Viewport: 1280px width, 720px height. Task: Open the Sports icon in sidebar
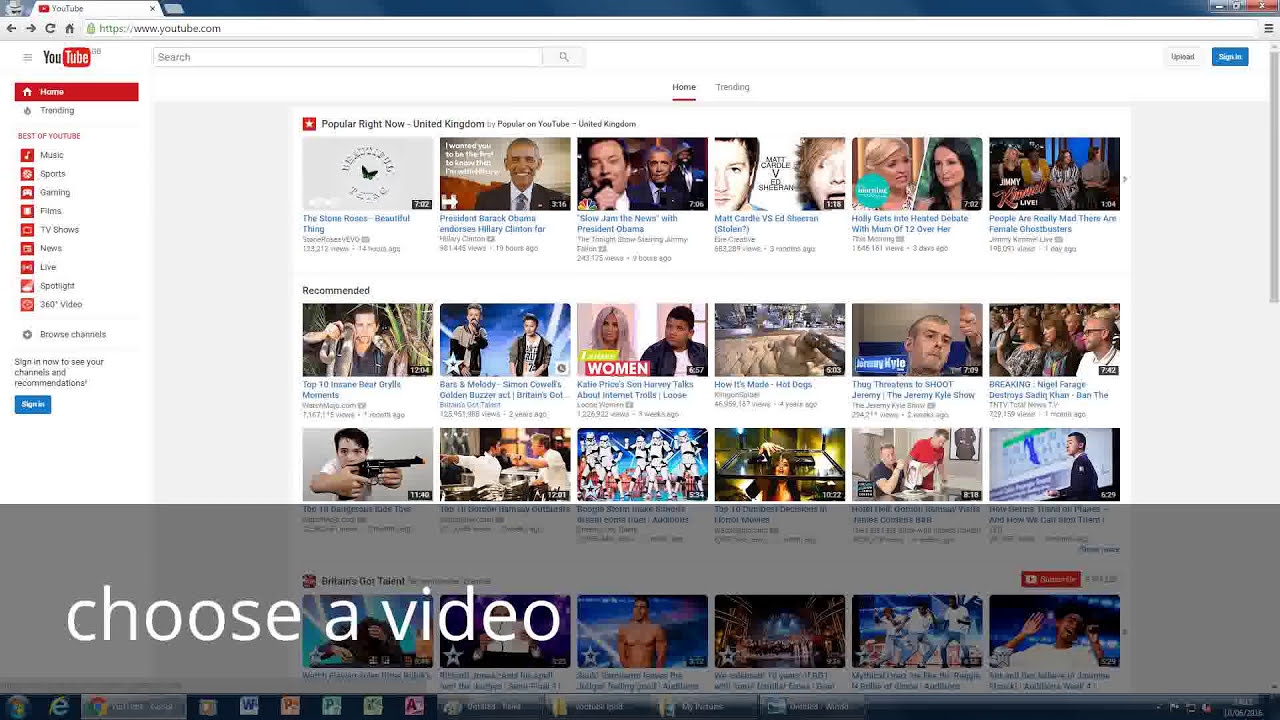pyautogui.click(x=28, y=174)
